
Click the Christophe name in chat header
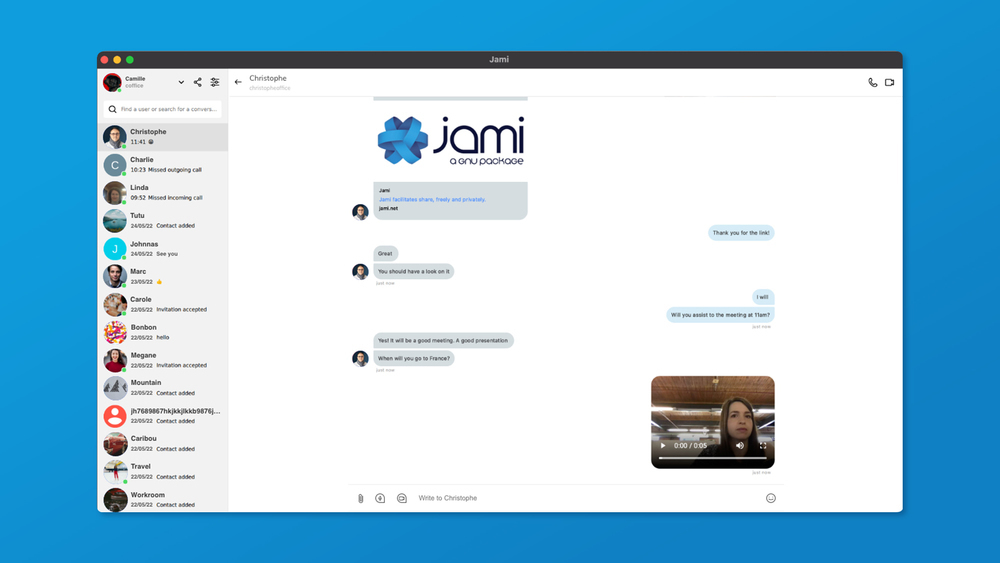click(x=268, y=78)
